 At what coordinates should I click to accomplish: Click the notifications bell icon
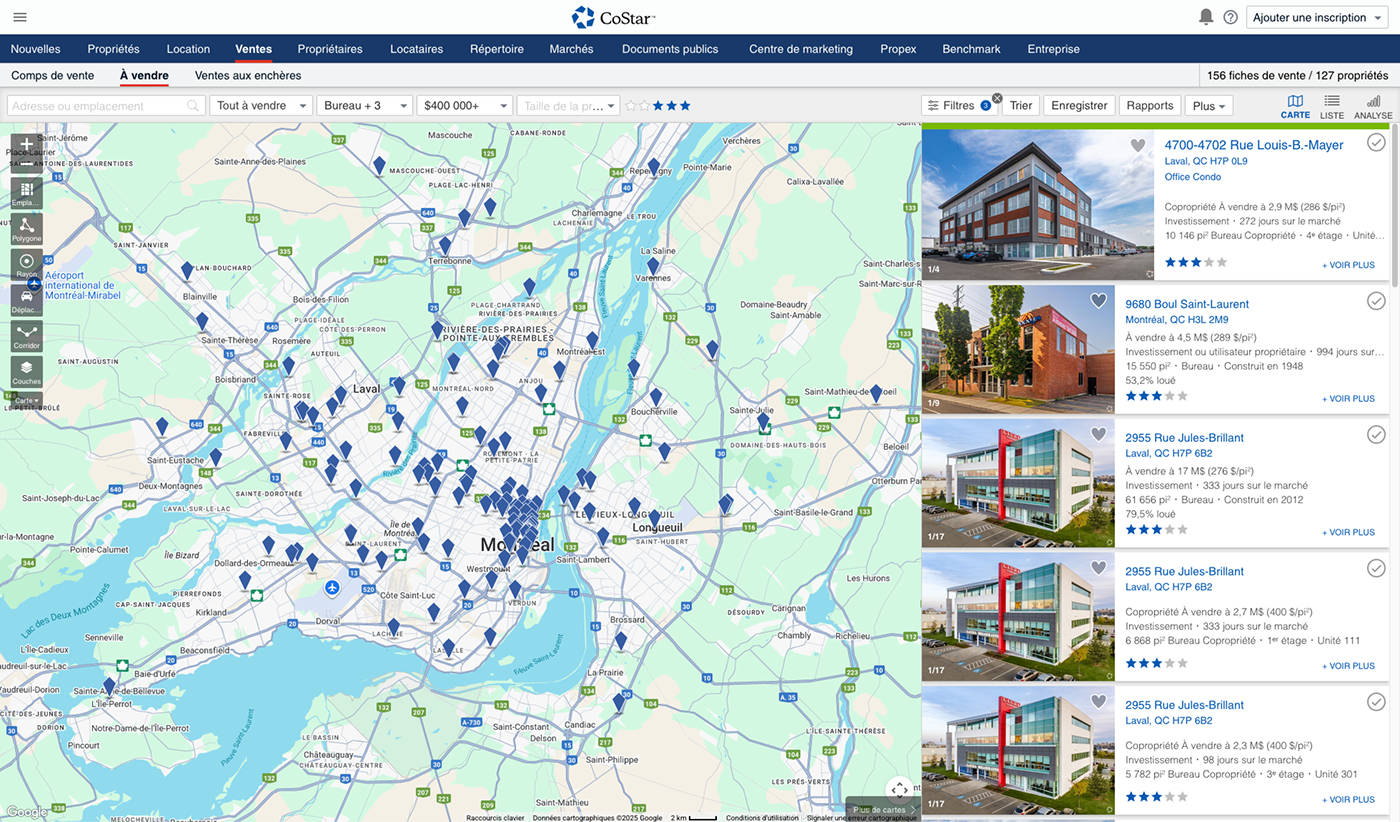tap(1206, 17)
